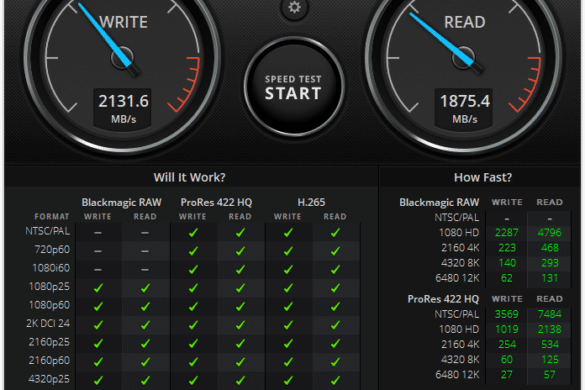Select the READ gauge label

click(x=464, y=22)
